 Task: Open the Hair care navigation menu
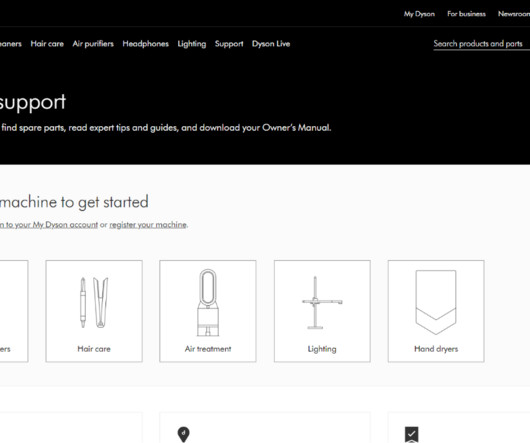coord(47,44)
